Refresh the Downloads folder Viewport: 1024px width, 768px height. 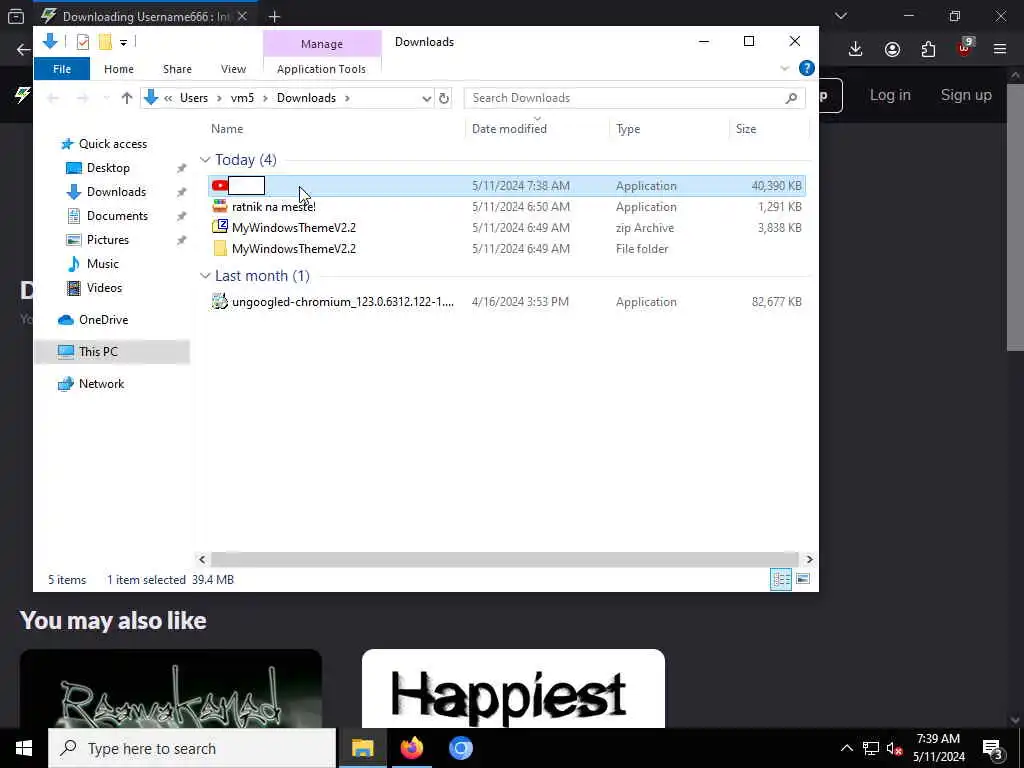[444, 98]
